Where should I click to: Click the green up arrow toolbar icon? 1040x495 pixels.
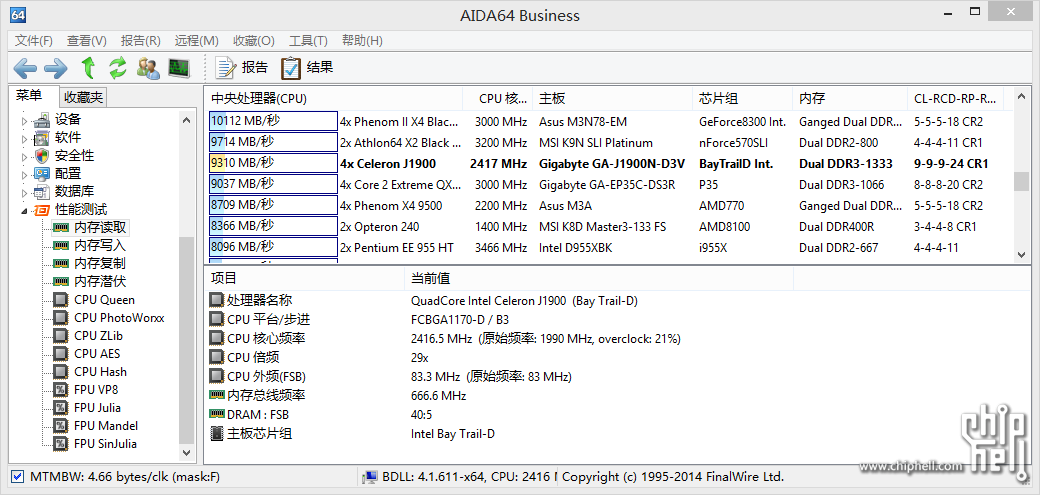88,67
